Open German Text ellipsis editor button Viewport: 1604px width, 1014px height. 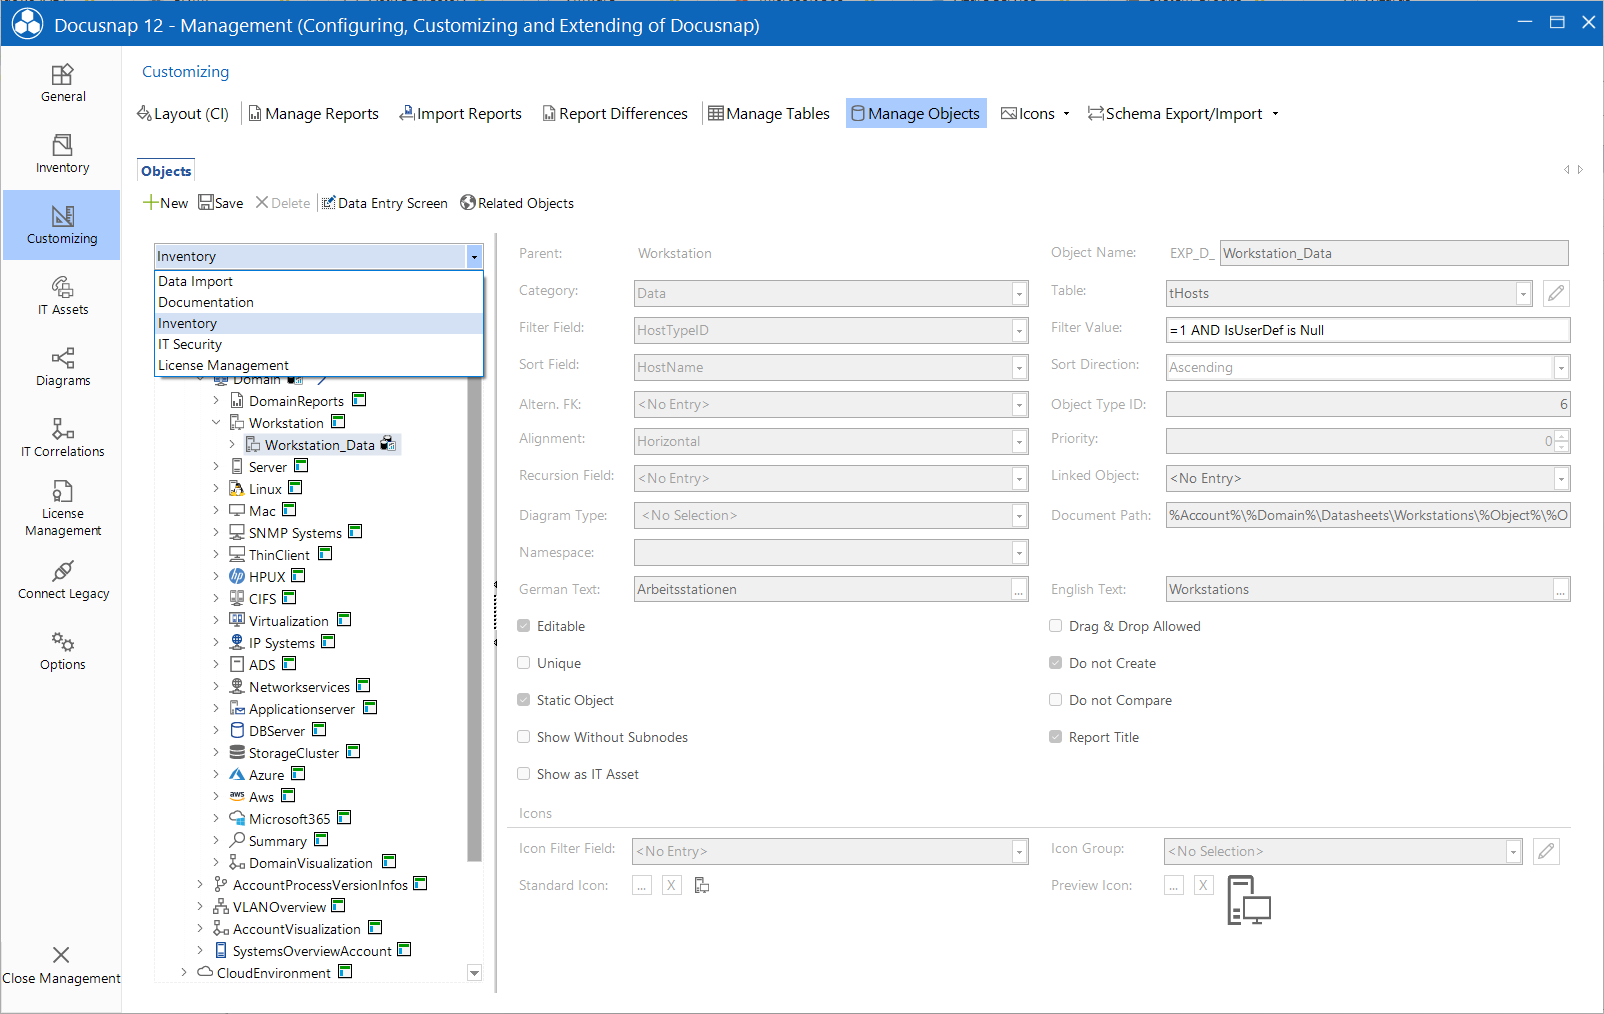click(x=1019, y=590)
